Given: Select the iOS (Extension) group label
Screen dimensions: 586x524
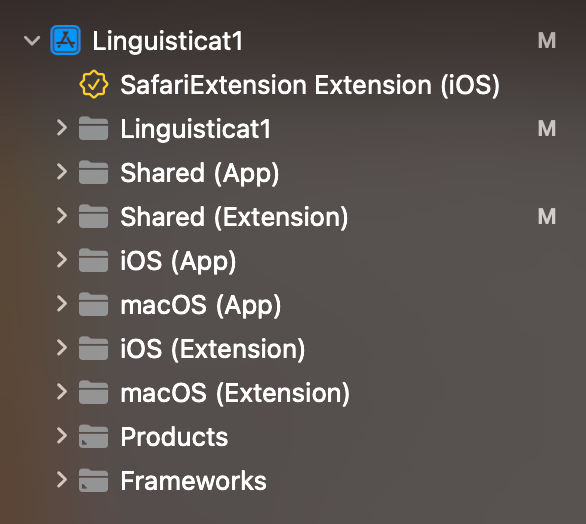Looking at the screenshot, I should 212,349.
